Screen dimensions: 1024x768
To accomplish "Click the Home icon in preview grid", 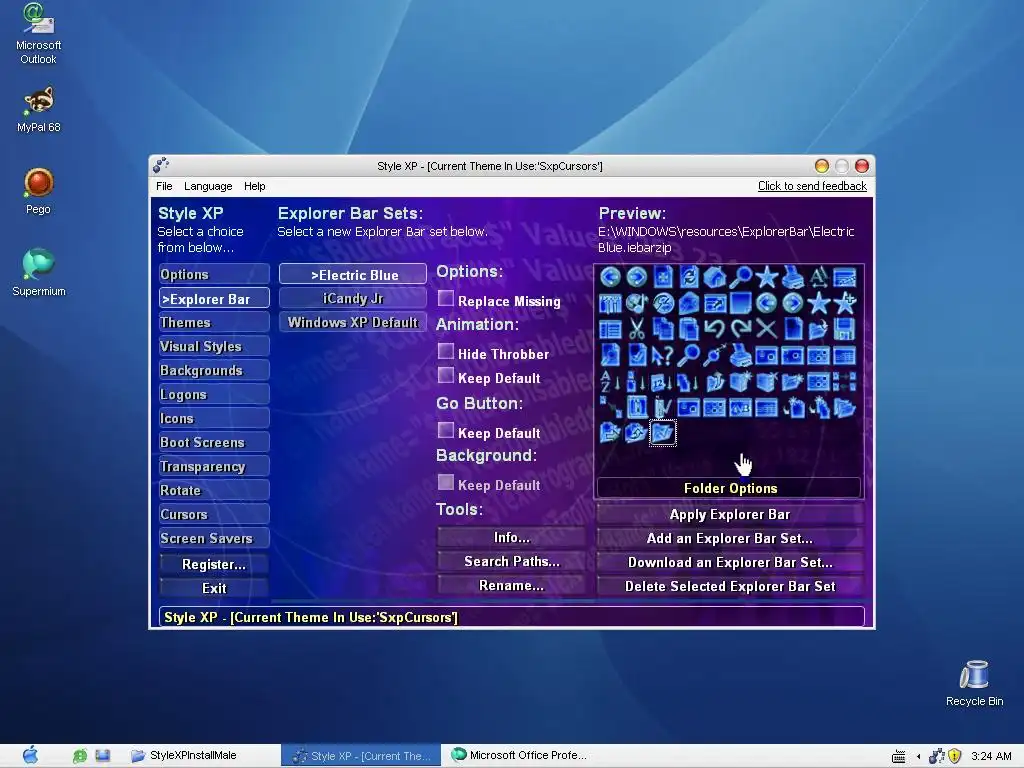I will [x=715, y=278].
